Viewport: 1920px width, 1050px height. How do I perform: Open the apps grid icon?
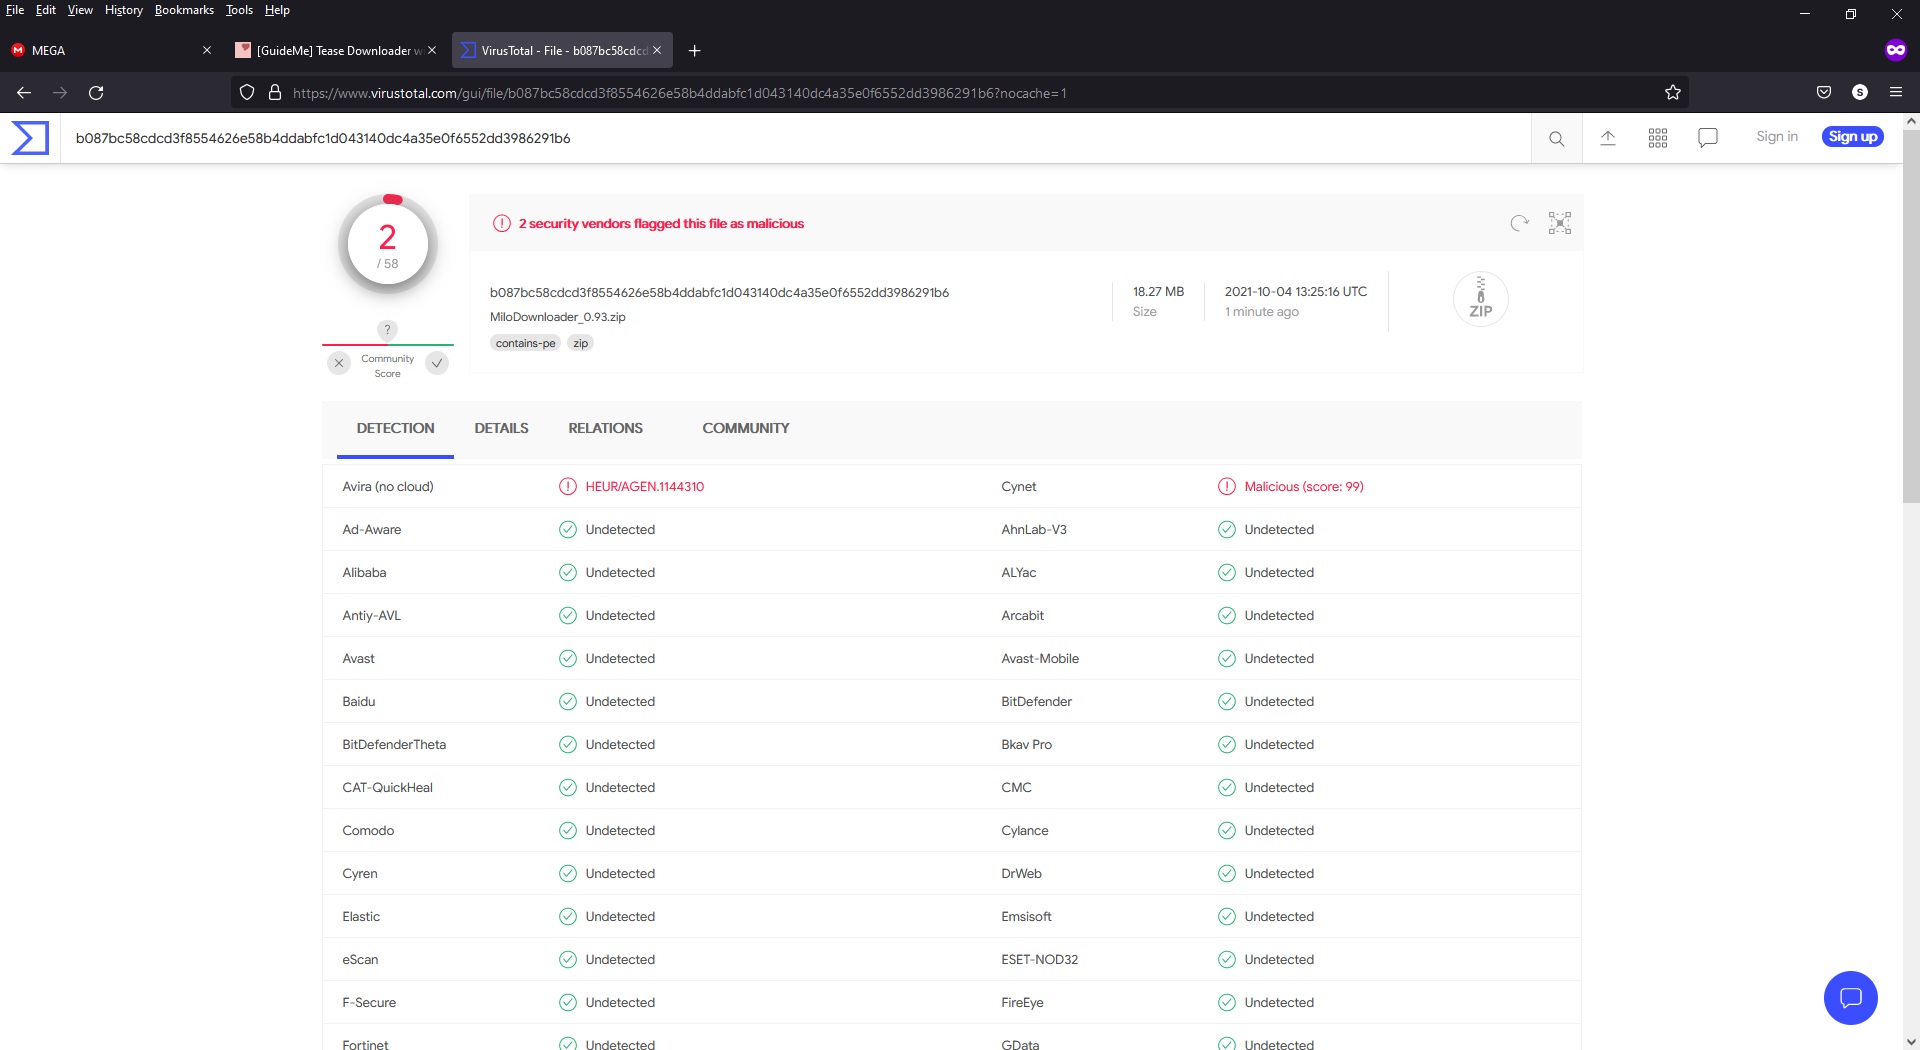[1658, 138]
